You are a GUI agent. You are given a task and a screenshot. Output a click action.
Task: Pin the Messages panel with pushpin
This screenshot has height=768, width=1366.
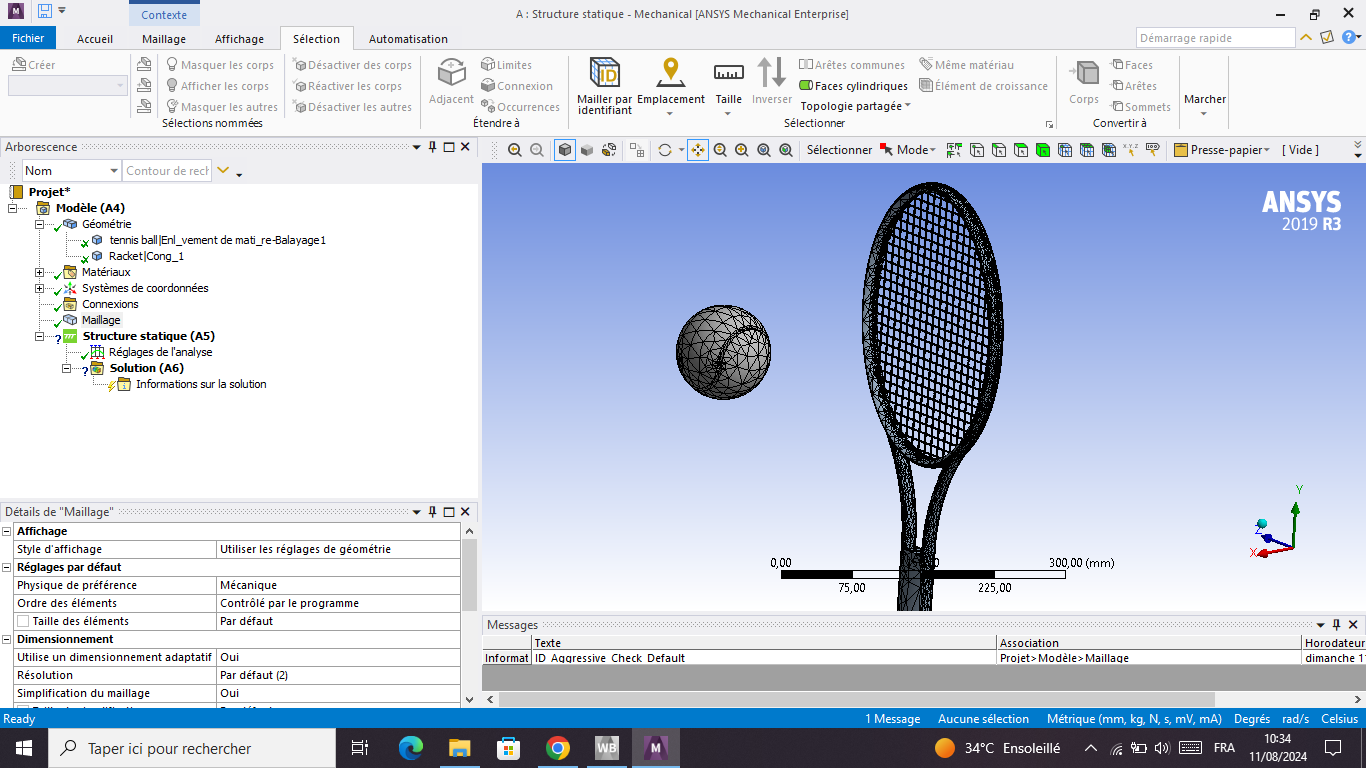coord(1336,625)
